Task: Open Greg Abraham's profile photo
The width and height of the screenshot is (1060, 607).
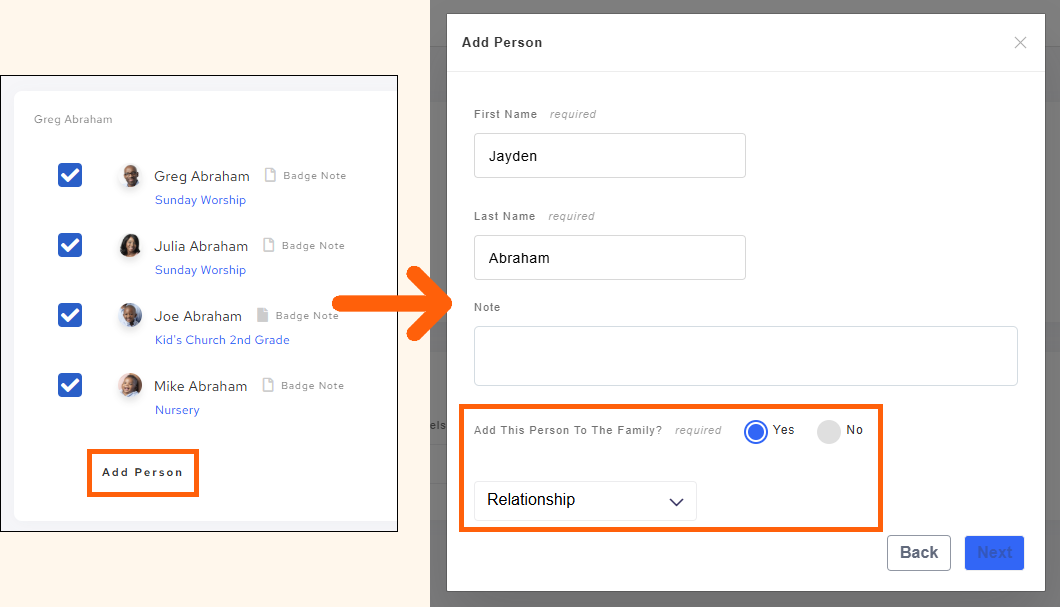Action: [x=129, y=175]
